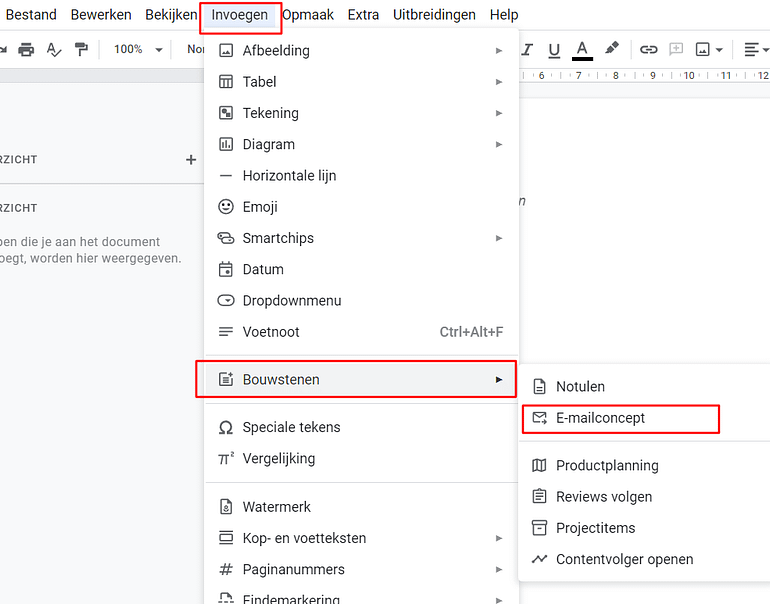
Task: Expand the Diagram submenu arrow
Action: (499, 144)
